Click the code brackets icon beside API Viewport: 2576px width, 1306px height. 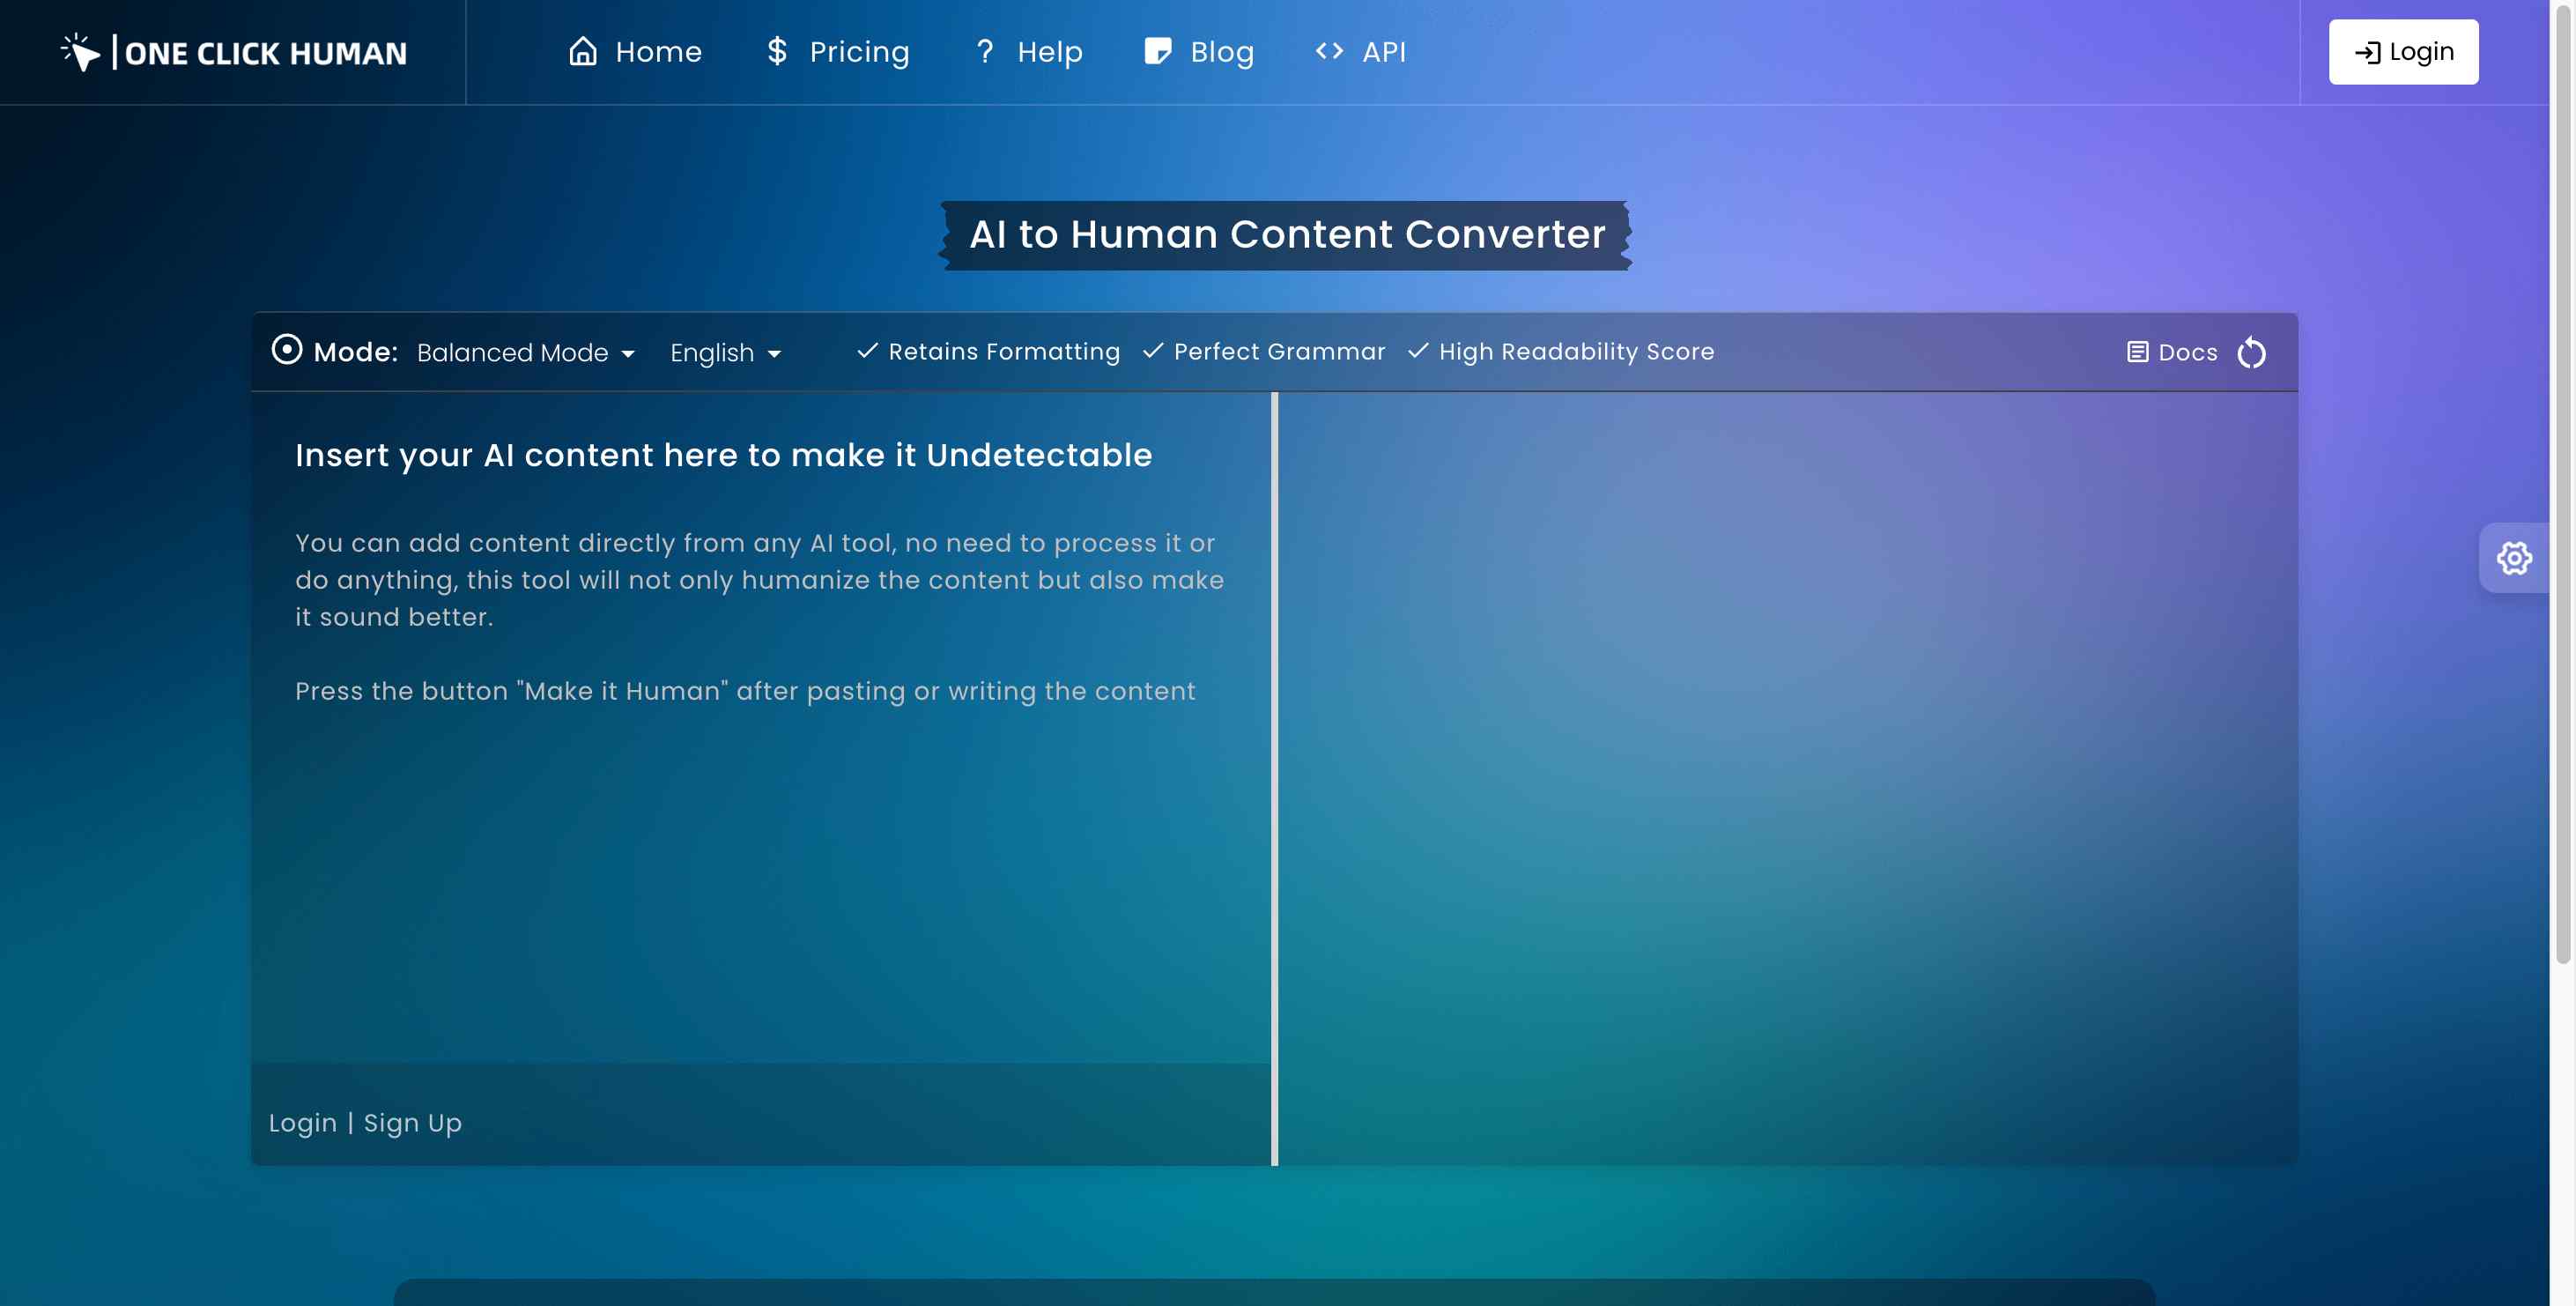pos(1329,51)
